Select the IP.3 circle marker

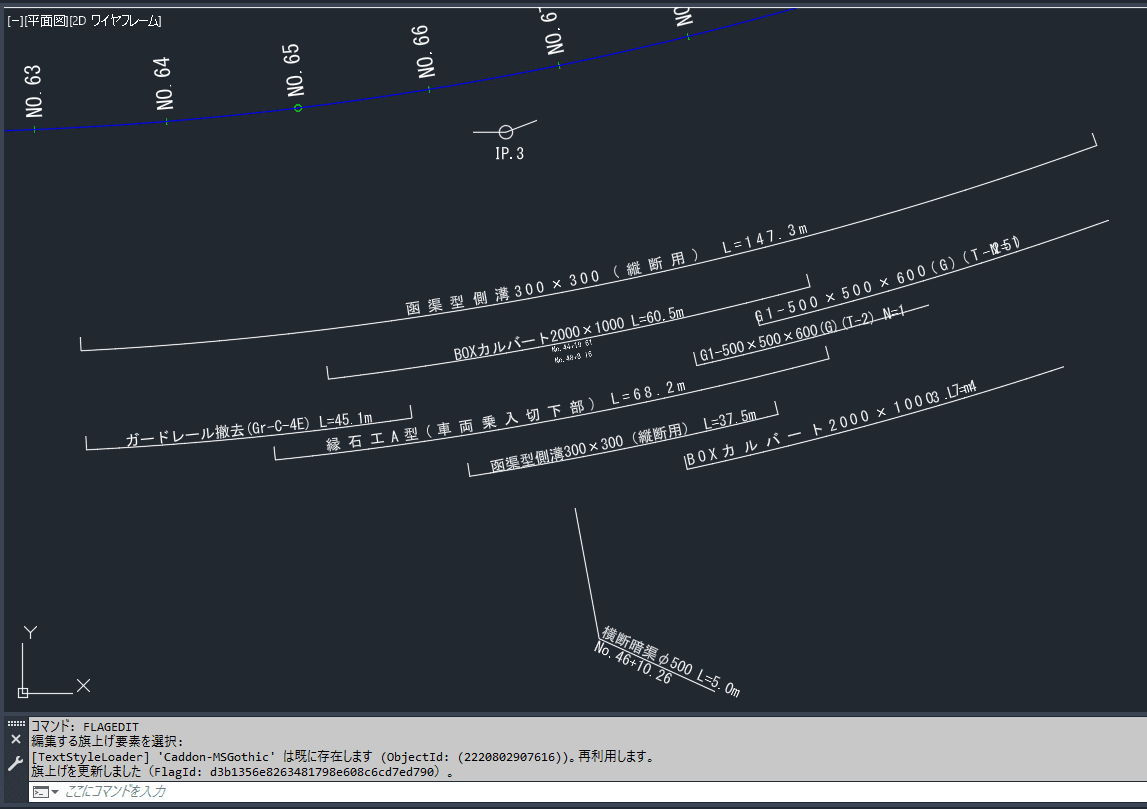click(506, 132)
